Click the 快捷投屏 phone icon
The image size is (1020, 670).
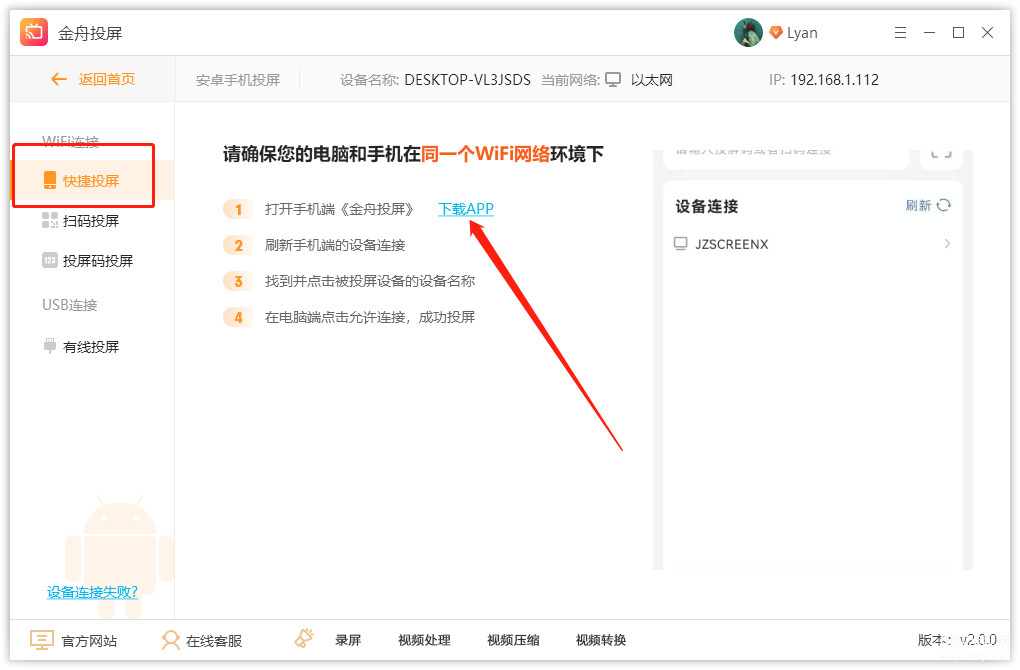(x=49, y=180)
